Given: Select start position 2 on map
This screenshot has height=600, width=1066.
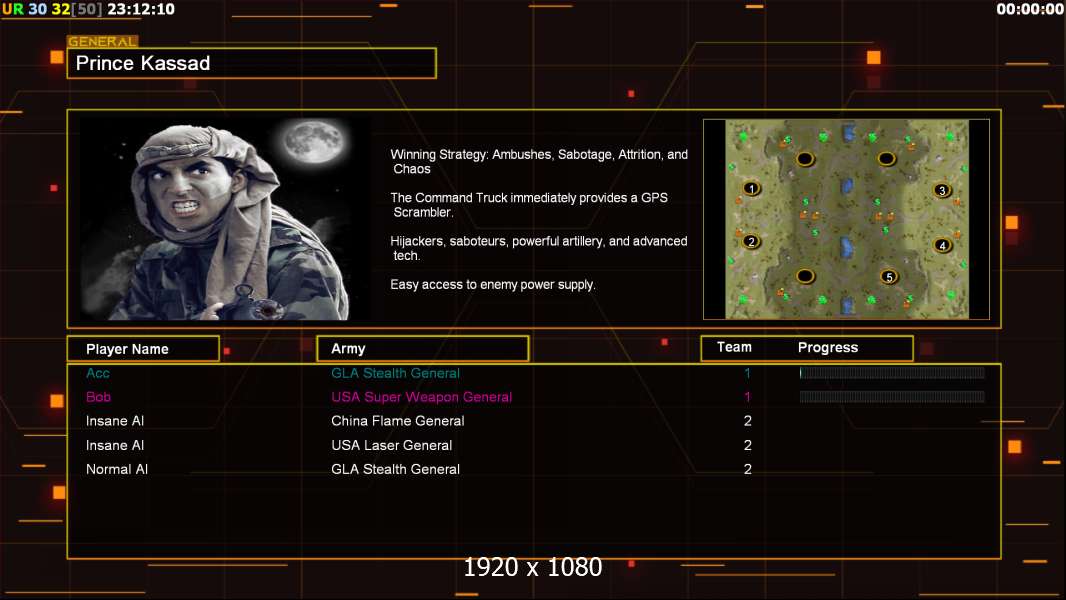Looking at the screenshot, I should pos(751,241).
